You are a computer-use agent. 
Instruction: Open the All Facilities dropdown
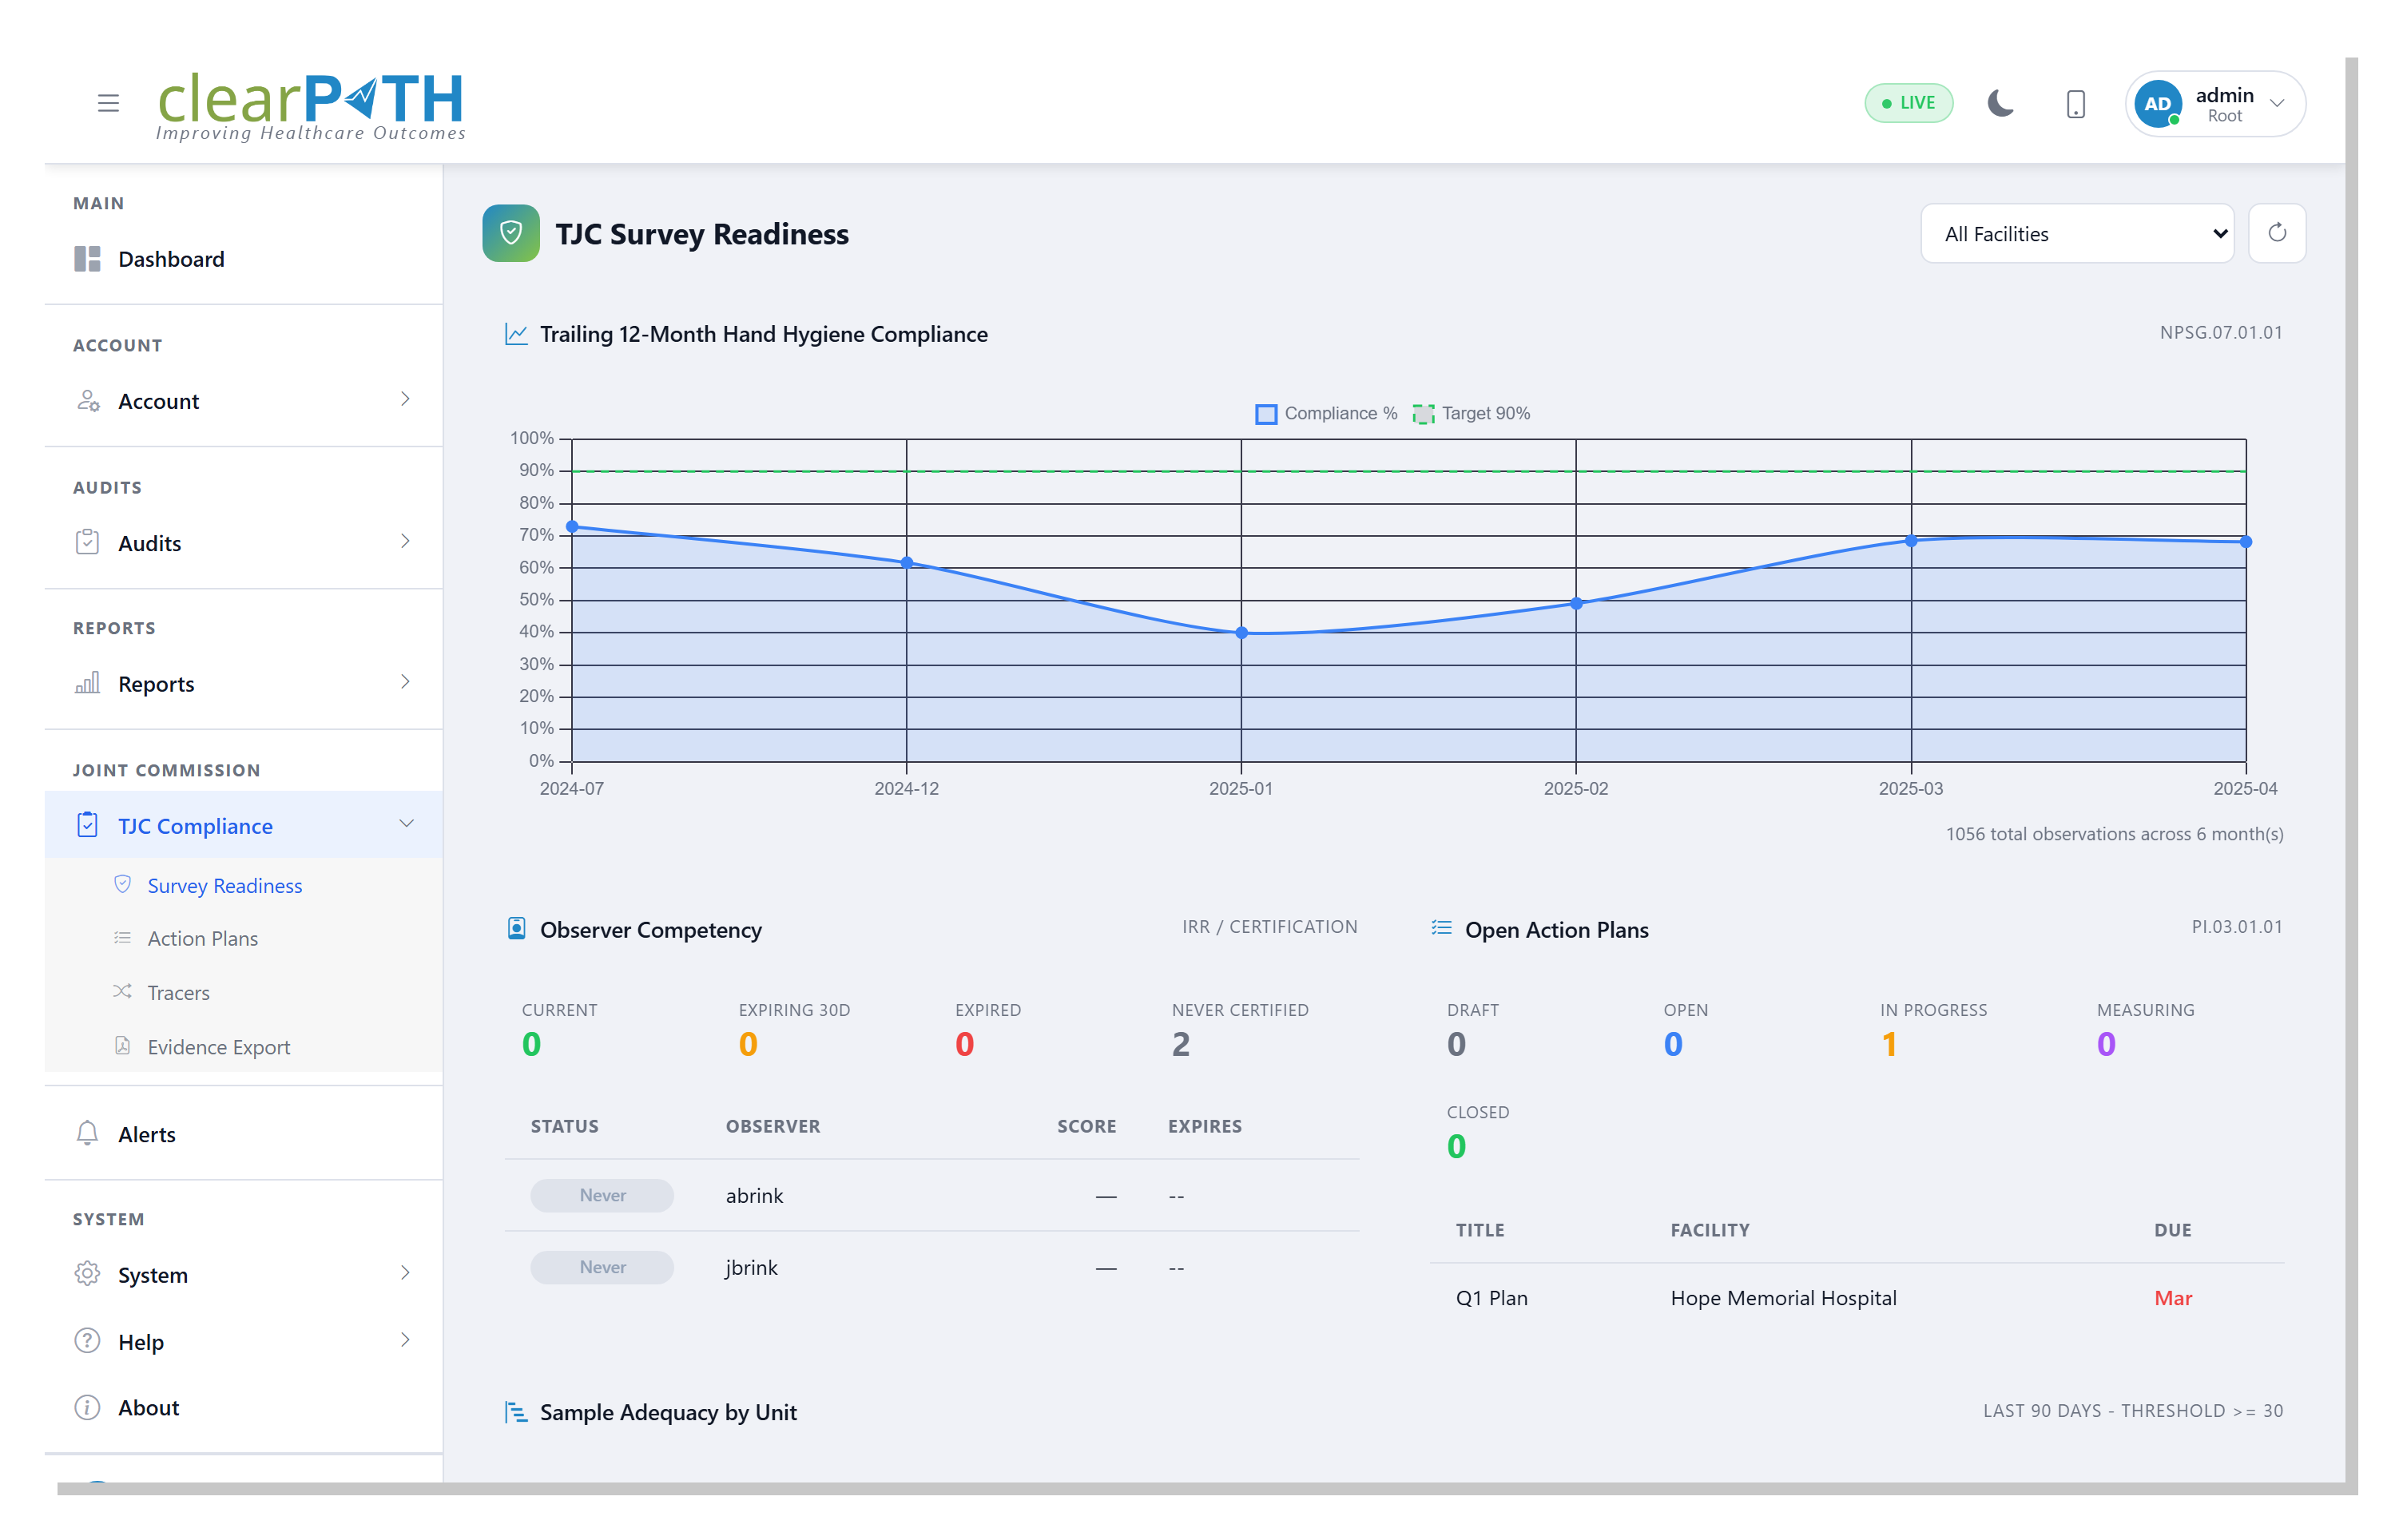[2077, 233]
